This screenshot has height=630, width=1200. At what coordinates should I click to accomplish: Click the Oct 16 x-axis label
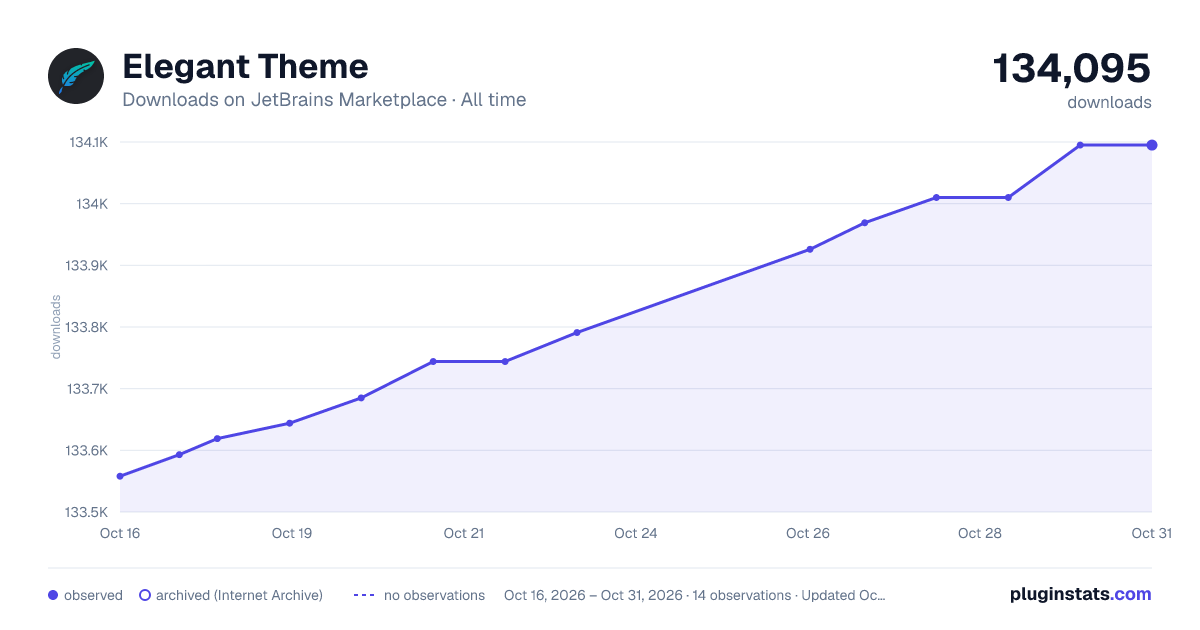pos(120,533)
